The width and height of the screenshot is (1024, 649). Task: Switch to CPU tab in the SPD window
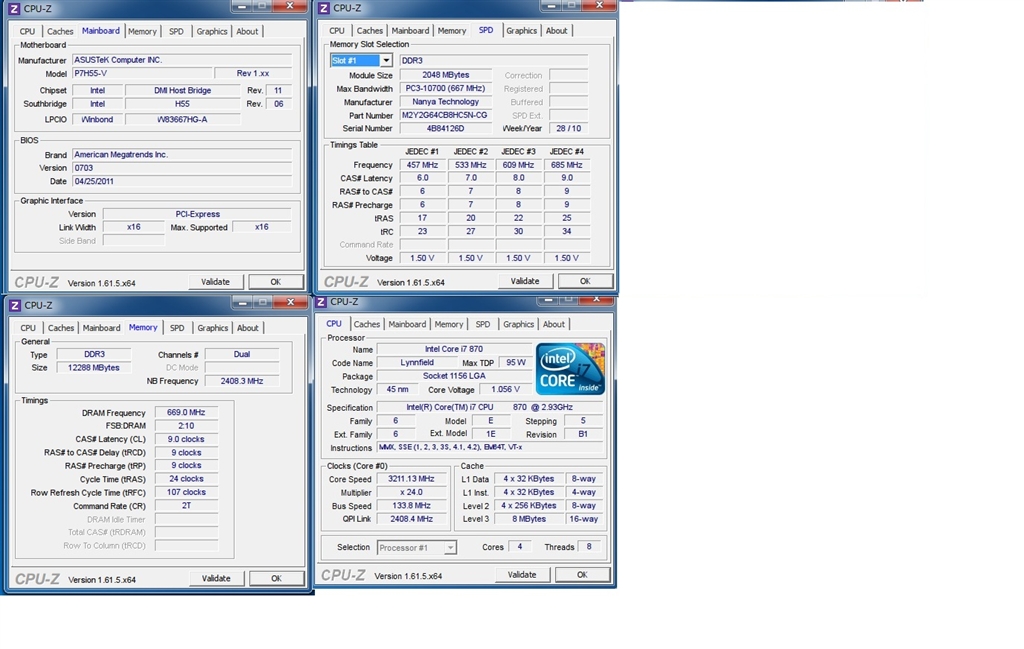337,31
